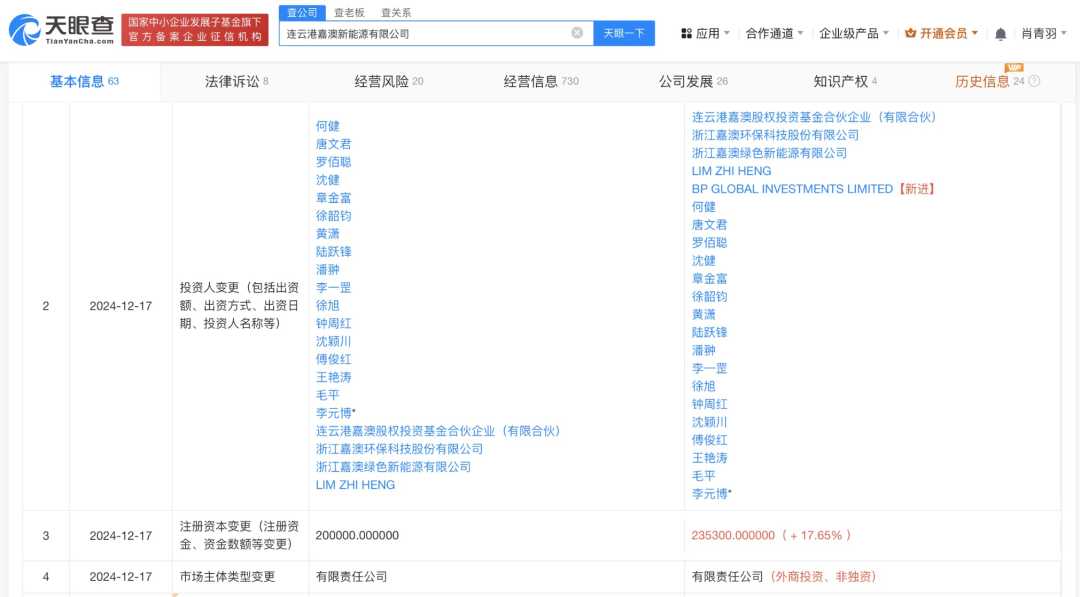Image resolution: width=1080 pixels, height=597 pixels.
Task: Clear the search box text
Action: pos(577,33)
